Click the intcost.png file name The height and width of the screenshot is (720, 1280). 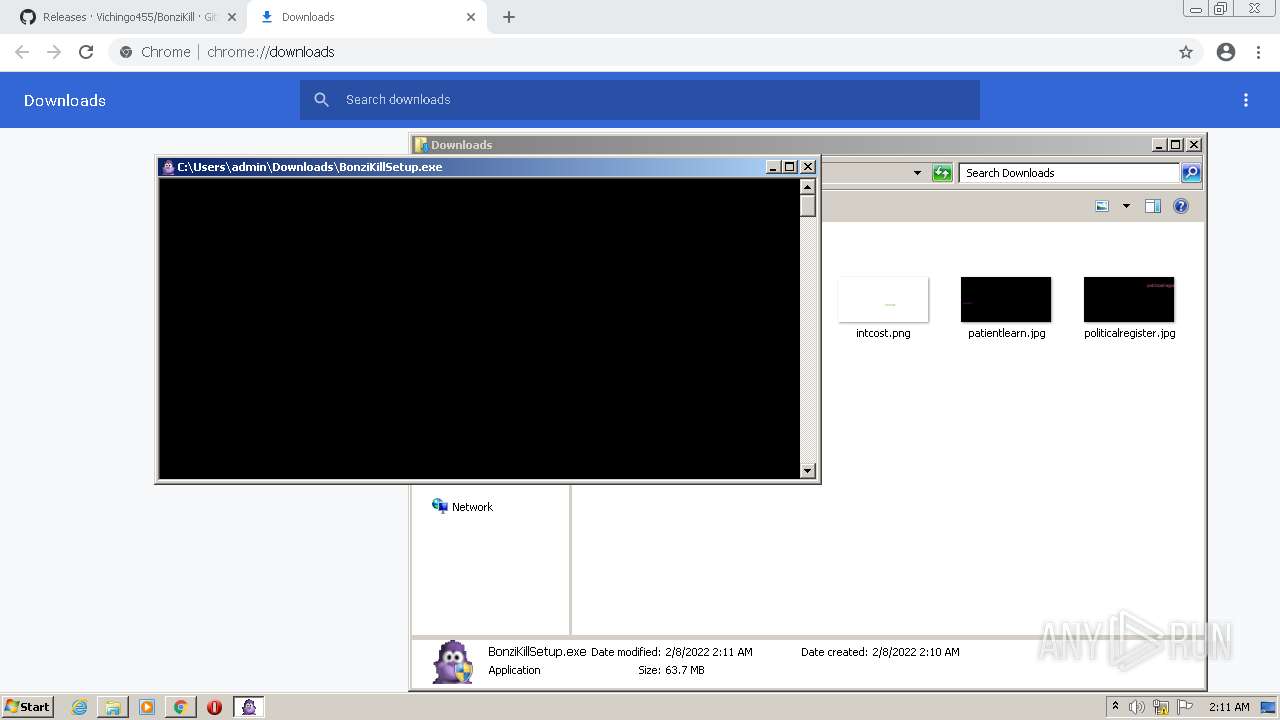(x=883, y=333)
